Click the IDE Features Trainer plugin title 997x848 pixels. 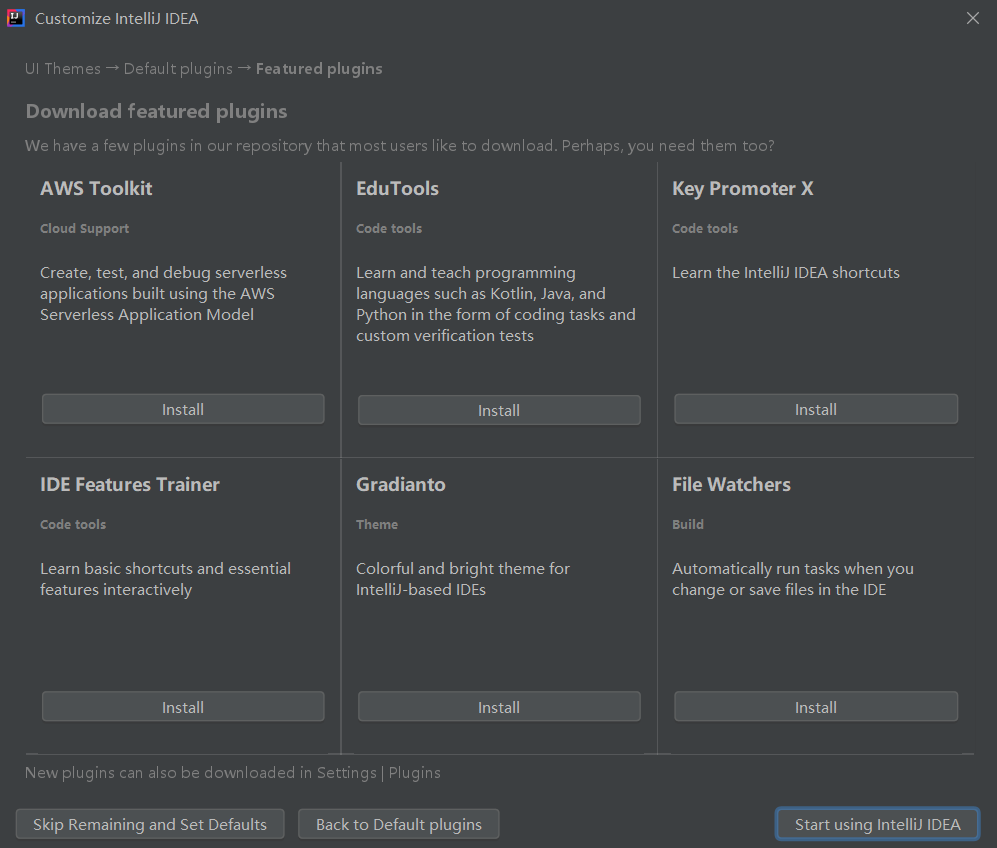click(130, 484)
